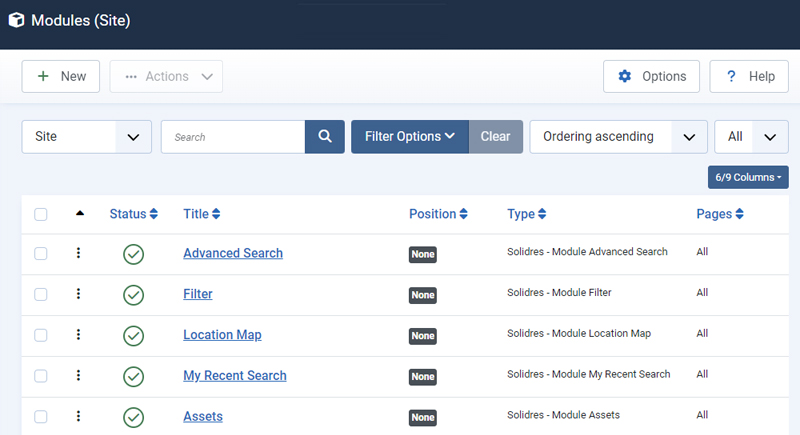
Task: Check the Location Map row checkbox
Action: click(x=41, y=335)
